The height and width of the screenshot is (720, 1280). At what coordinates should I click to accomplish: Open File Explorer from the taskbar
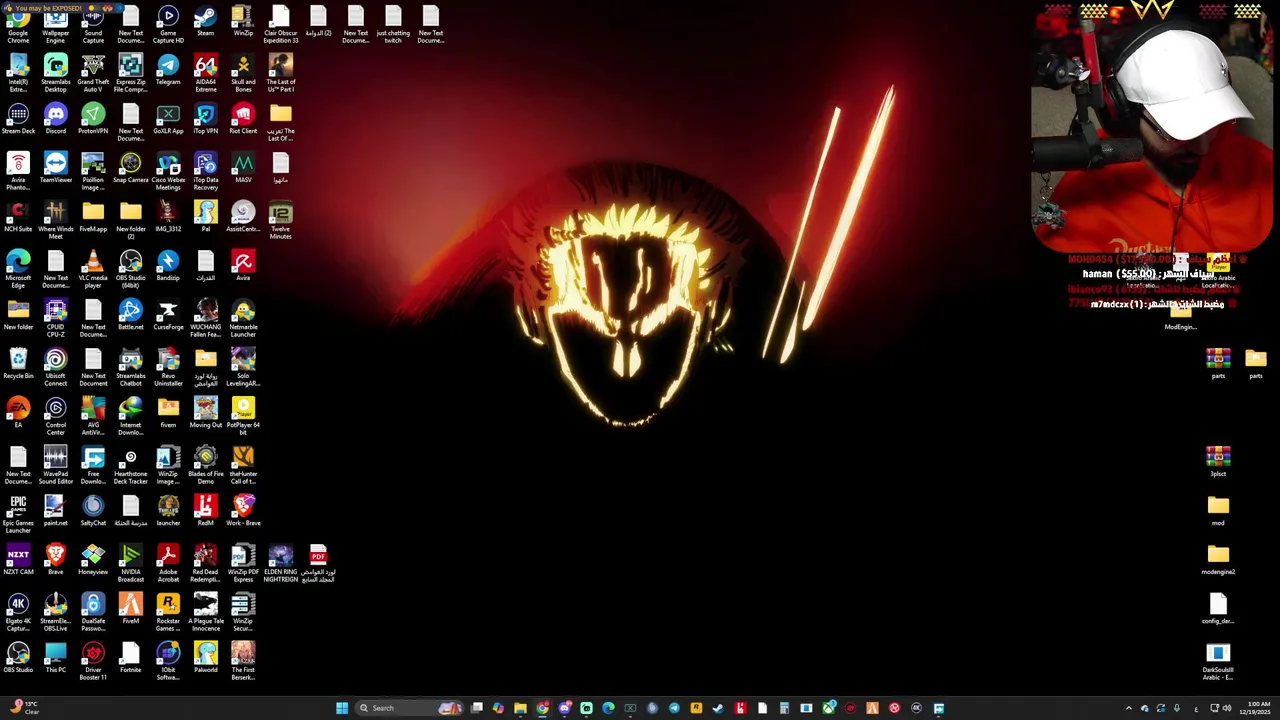click(x=520, y=708)
